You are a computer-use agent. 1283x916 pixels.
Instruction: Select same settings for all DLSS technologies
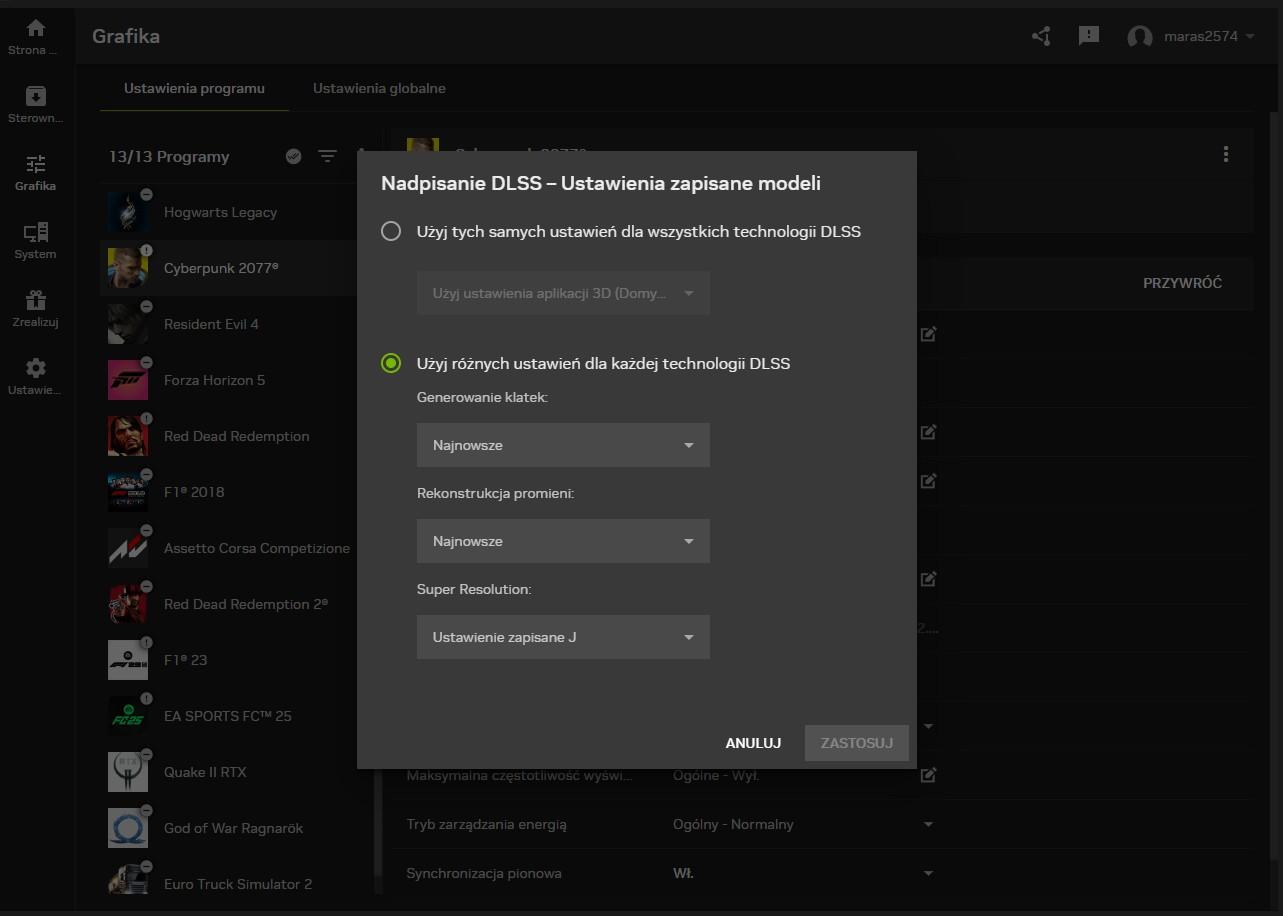pyautogui.click(x=391, y=232)
